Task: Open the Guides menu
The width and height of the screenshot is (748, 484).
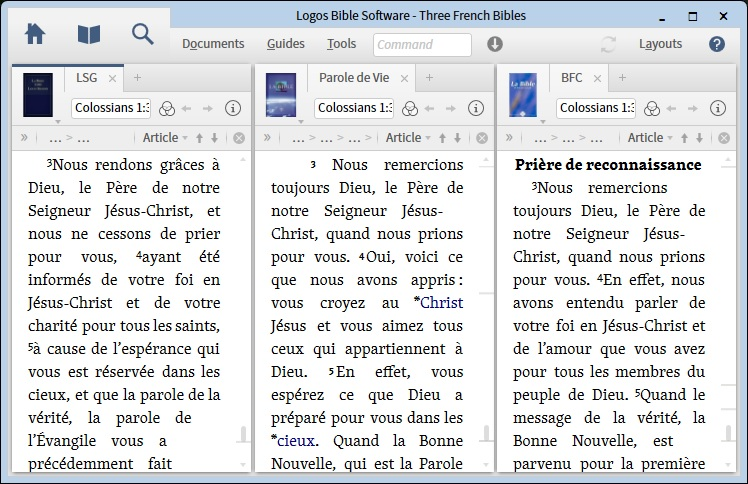Action: click(286, 44)
